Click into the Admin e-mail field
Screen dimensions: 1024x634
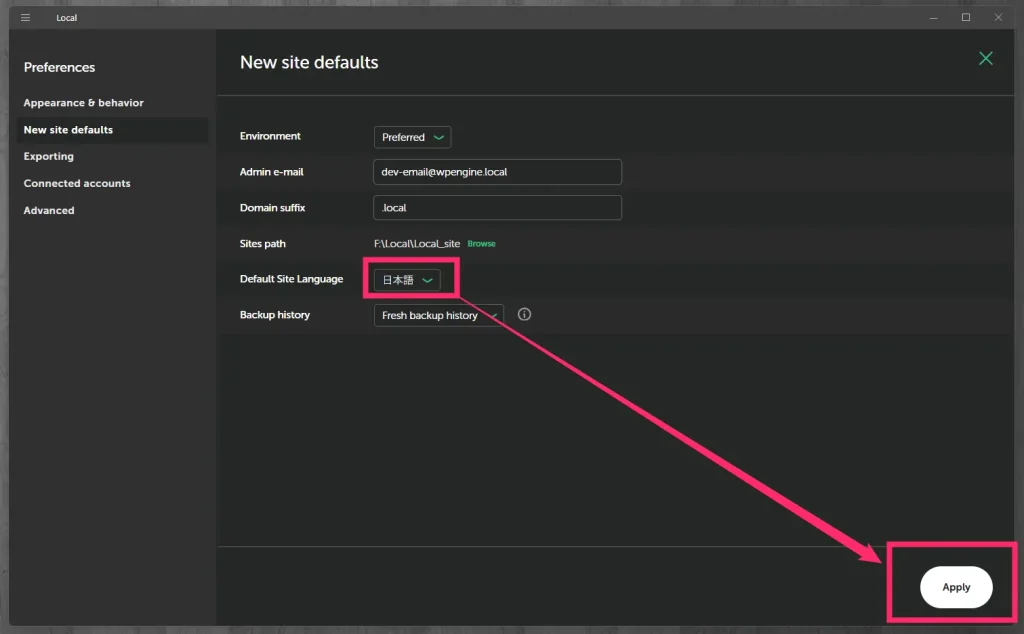click(x=497, y=172)
